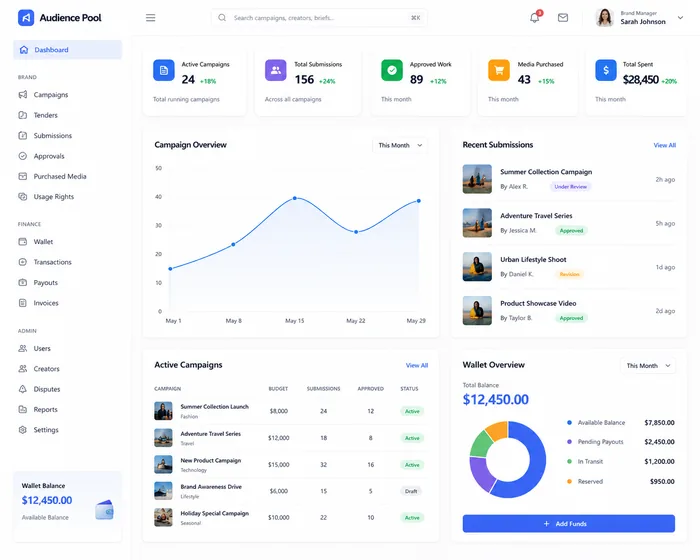Open Adventure Travel Series submission by Jessica M.
This screenshot has width=700, height=560.
click(569, 223)
